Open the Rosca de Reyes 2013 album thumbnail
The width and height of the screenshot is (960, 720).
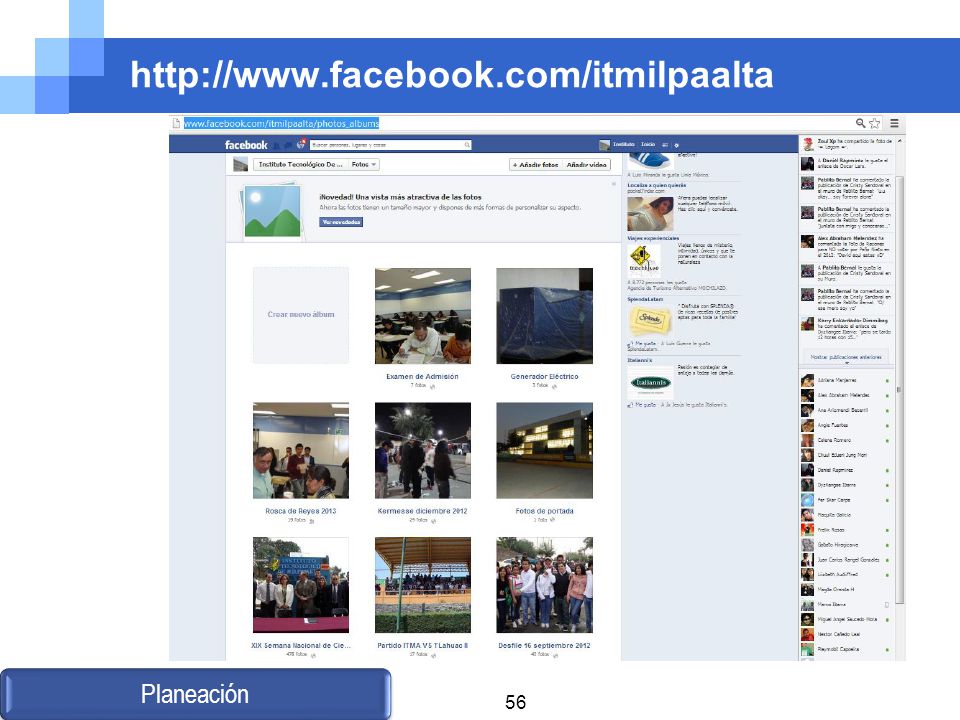pyautogui.click(x=301, y=451)
